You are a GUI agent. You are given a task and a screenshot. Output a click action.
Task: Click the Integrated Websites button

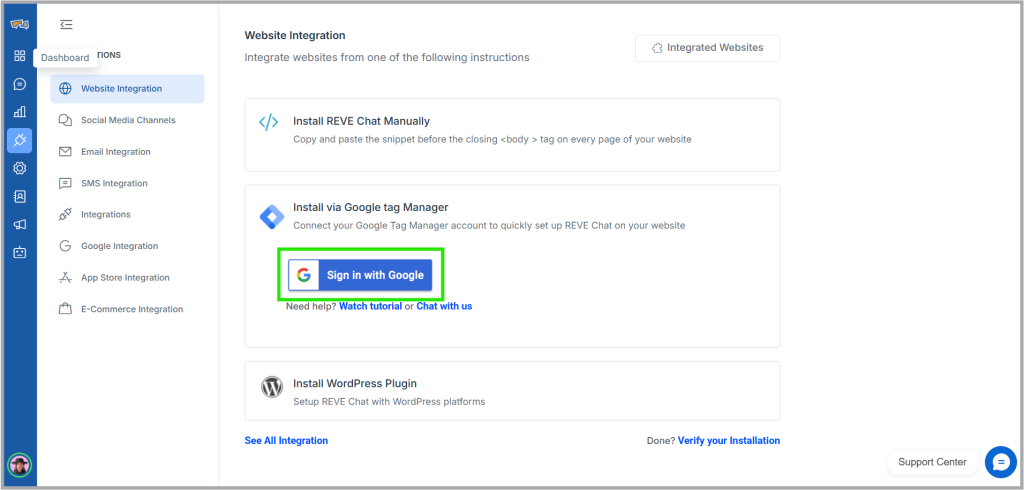[x=707, y=48]
